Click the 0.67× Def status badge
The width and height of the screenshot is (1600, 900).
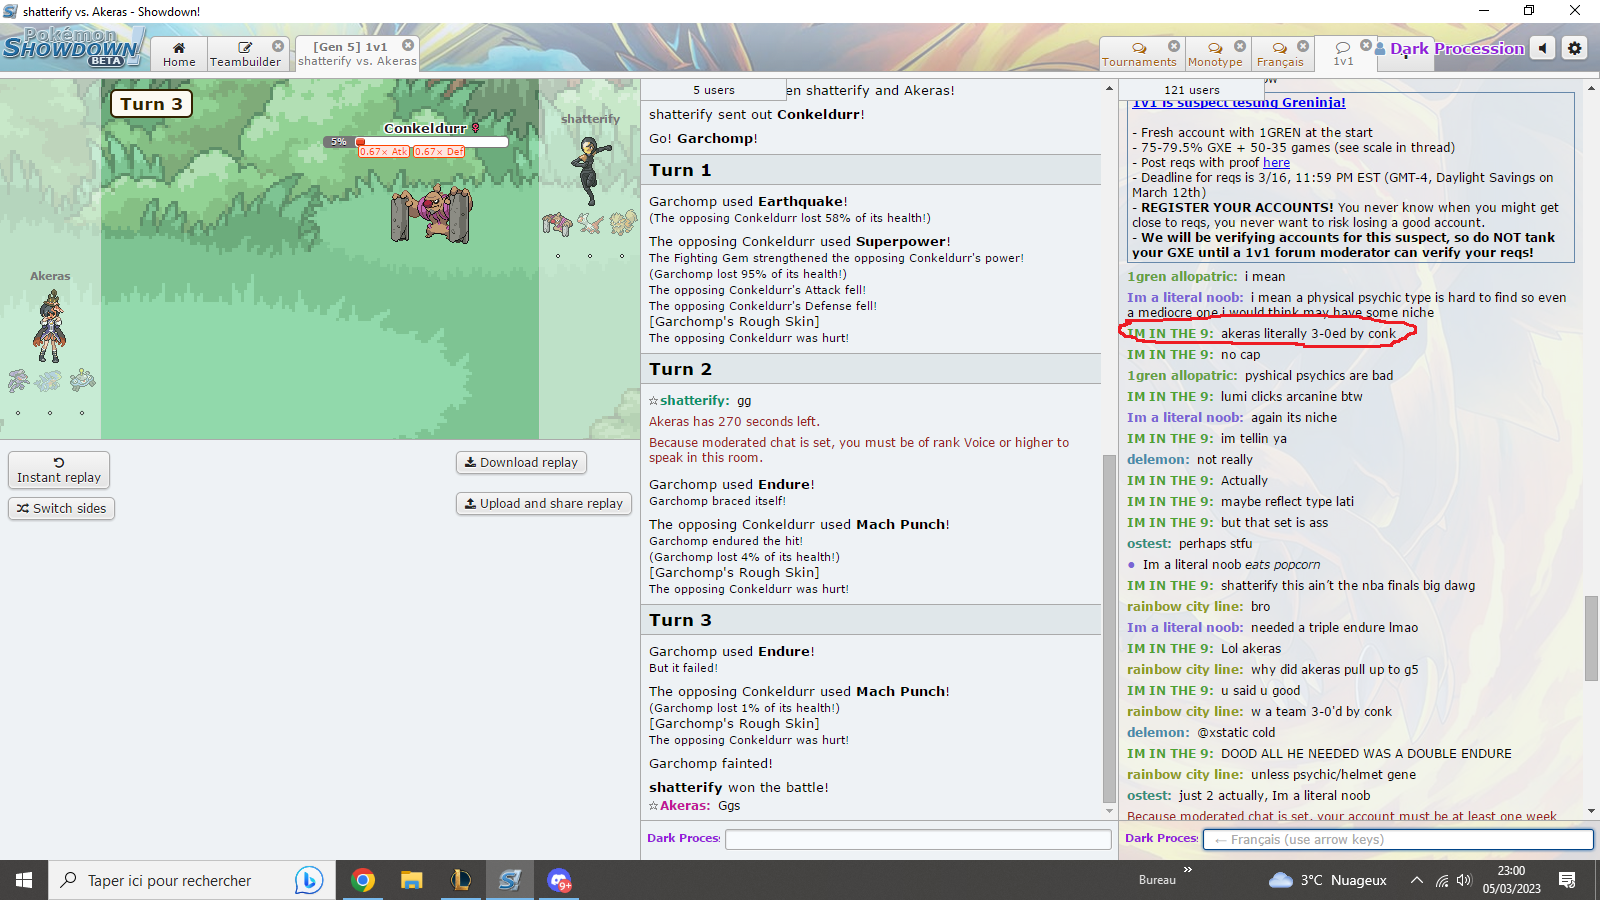[x=440, y=152]
